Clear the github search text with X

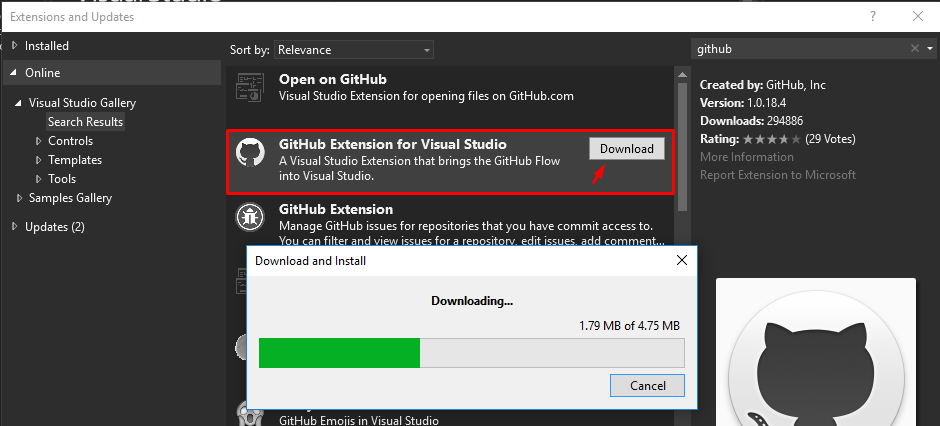point(915,48)
